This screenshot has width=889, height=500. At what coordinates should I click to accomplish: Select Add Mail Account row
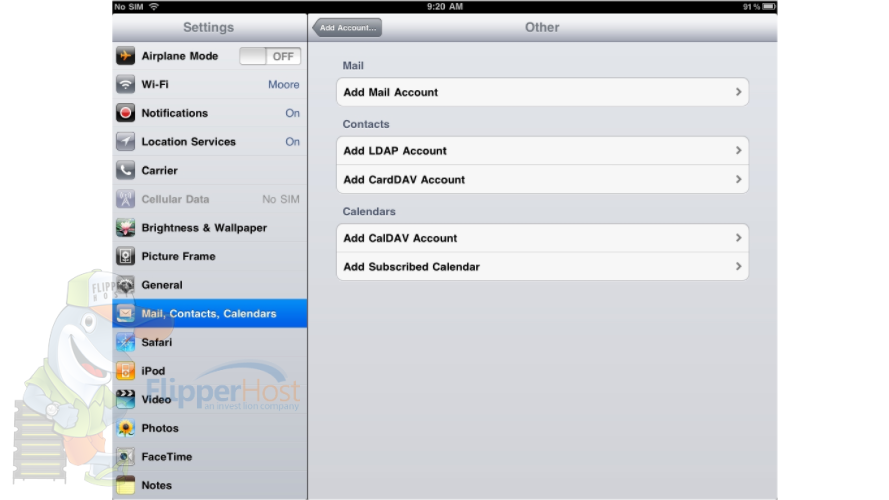tap(542, 92)
